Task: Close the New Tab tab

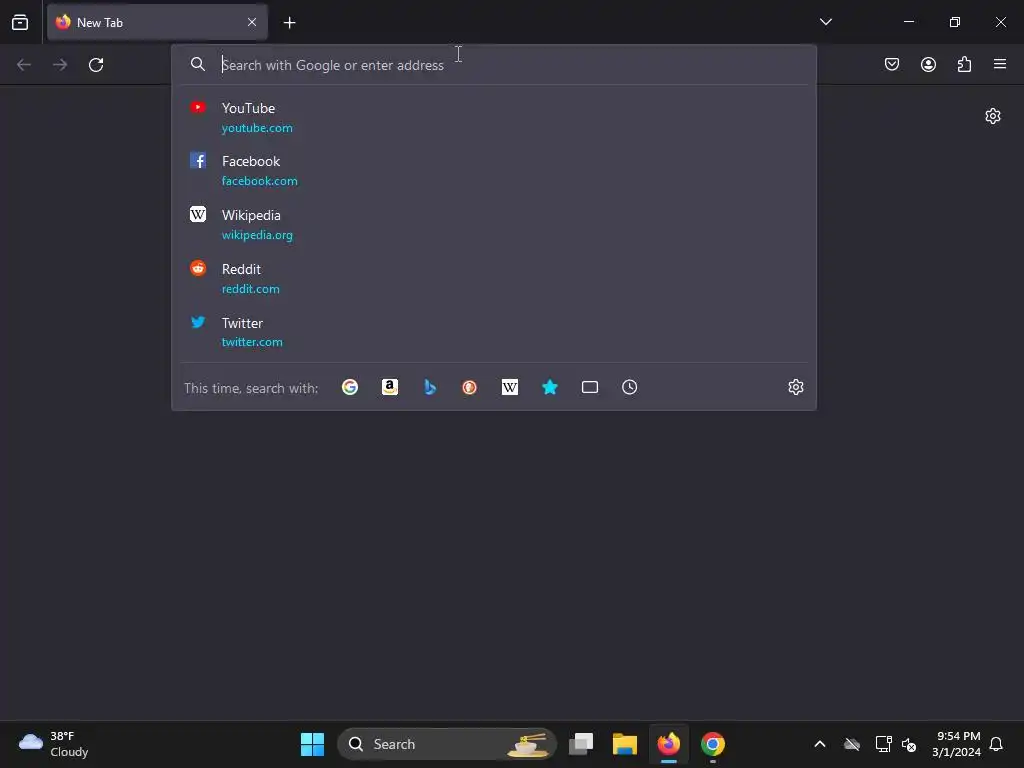Action: point(252,22)
